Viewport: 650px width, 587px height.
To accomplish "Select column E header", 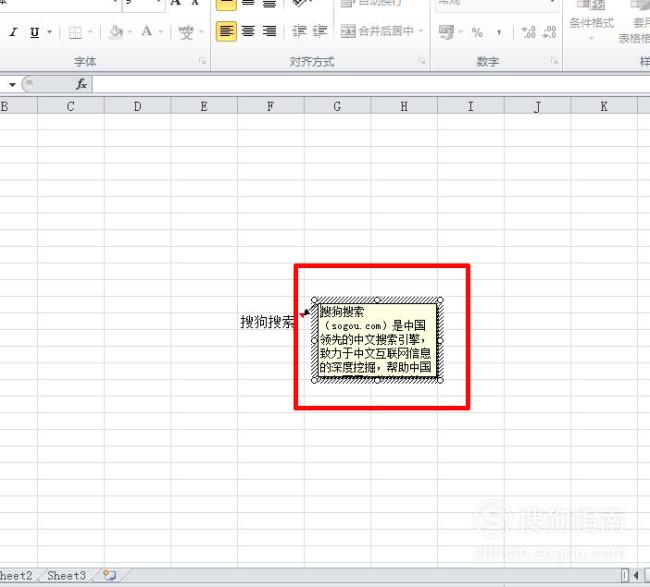I will (x=204, y=106).
